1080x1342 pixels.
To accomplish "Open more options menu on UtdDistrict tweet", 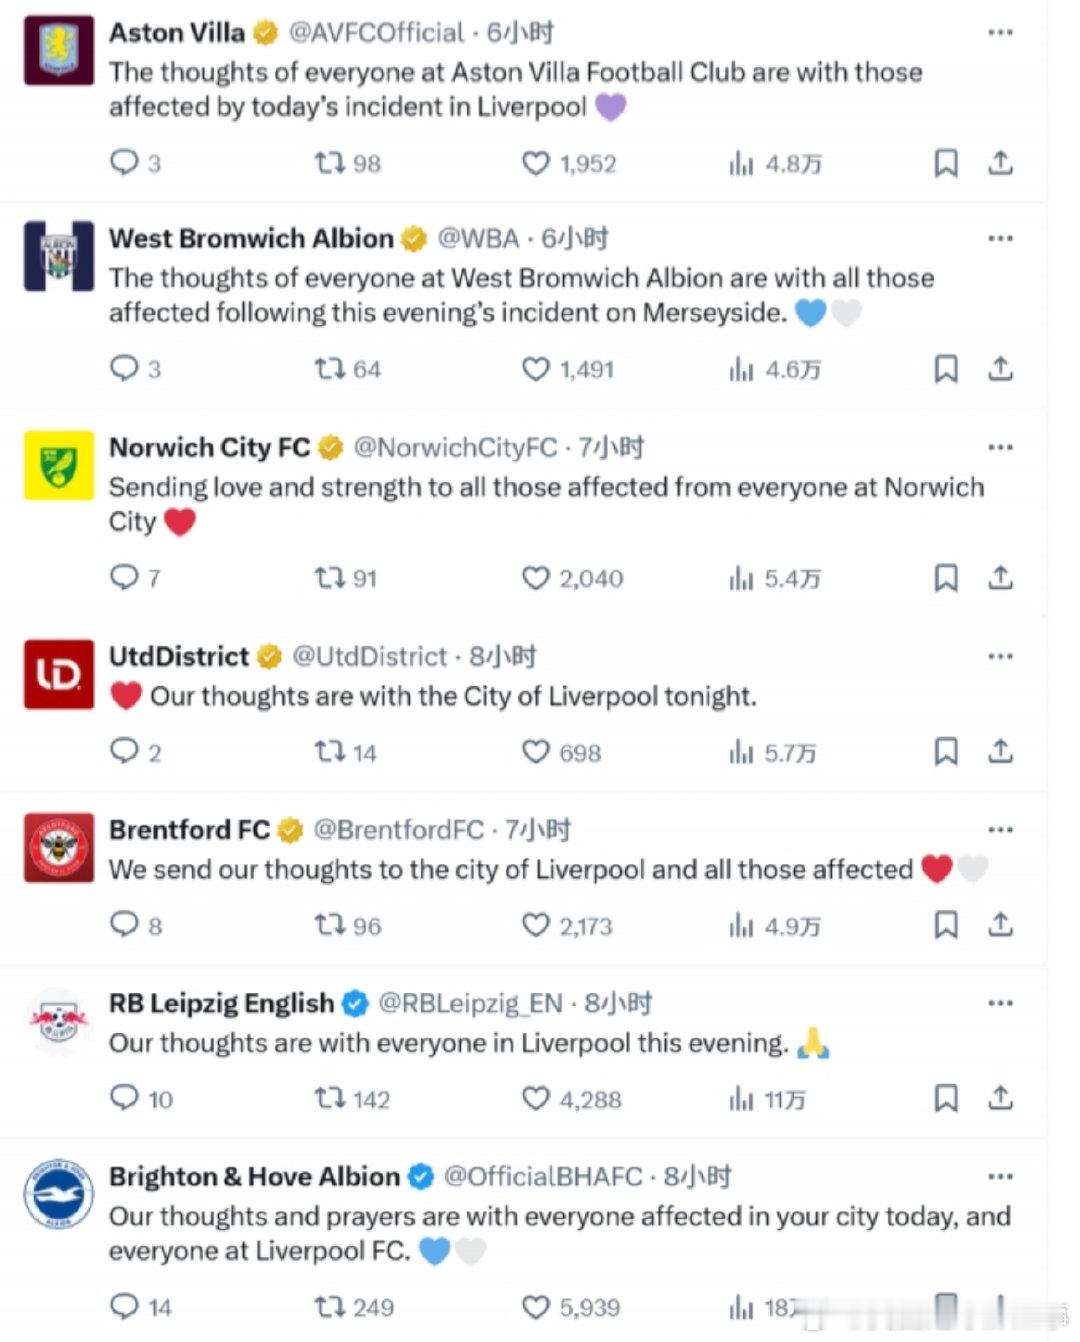I will pos(1000,657).
